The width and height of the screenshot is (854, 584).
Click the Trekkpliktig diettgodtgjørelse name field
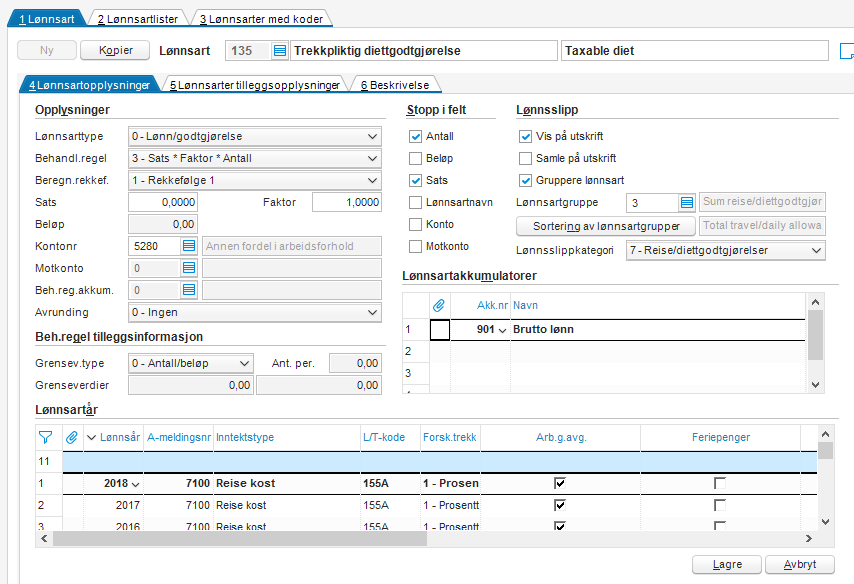[424, 51]
